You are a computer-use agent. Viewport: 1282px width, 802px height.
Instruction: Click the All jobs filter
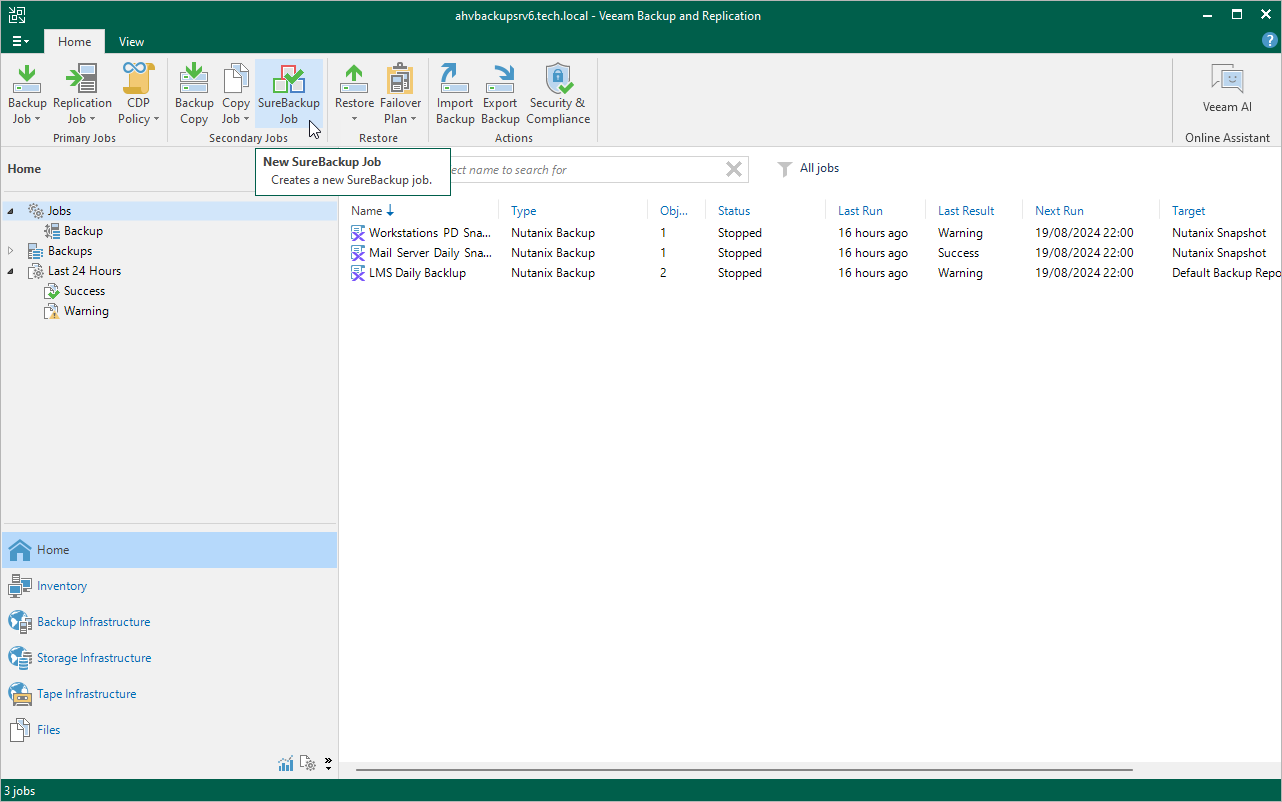click(x=808, y=169)
